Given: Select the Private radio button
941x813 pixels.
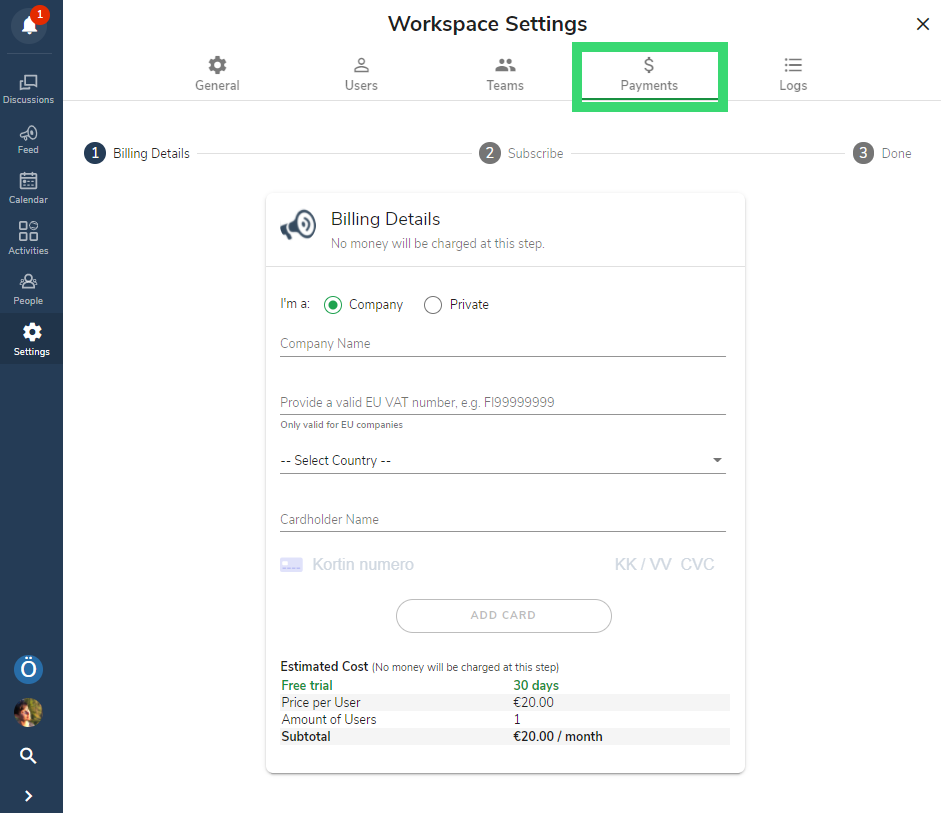Looking at the screenshot, I should pos(433,305).
